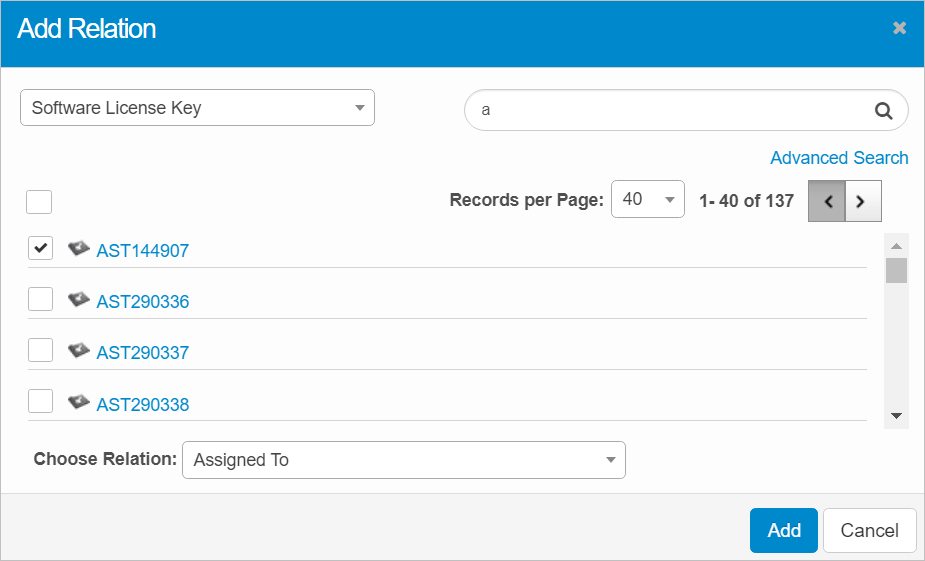Click the magnifier search icon
The image size is (925, 561).
tap(883, 111)
